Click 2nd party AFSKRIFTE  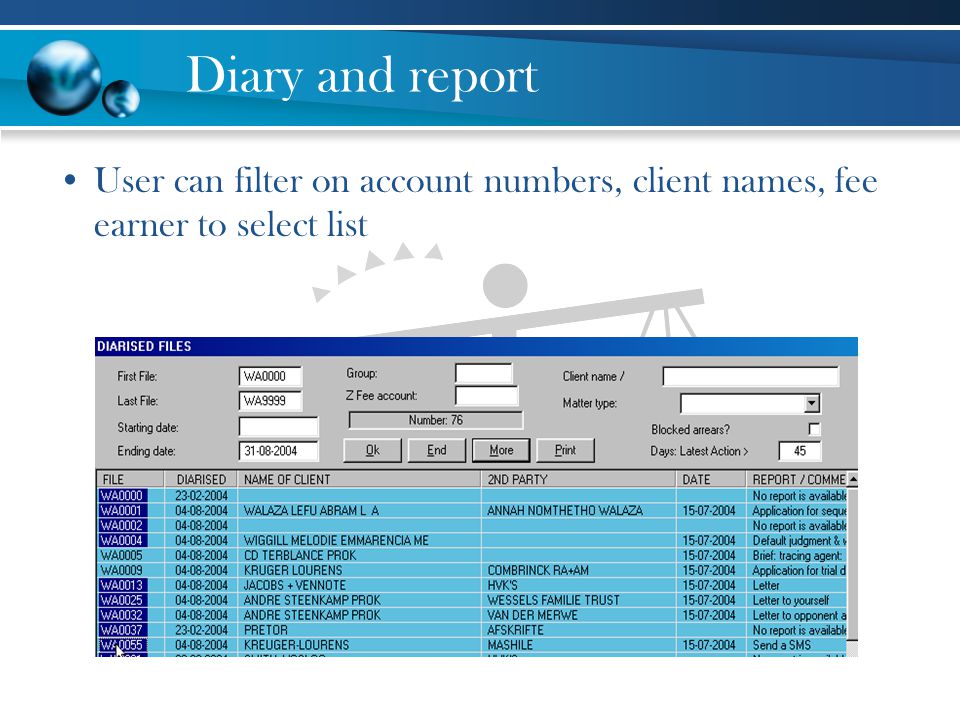pyautogui.click(x=515, y=630)
